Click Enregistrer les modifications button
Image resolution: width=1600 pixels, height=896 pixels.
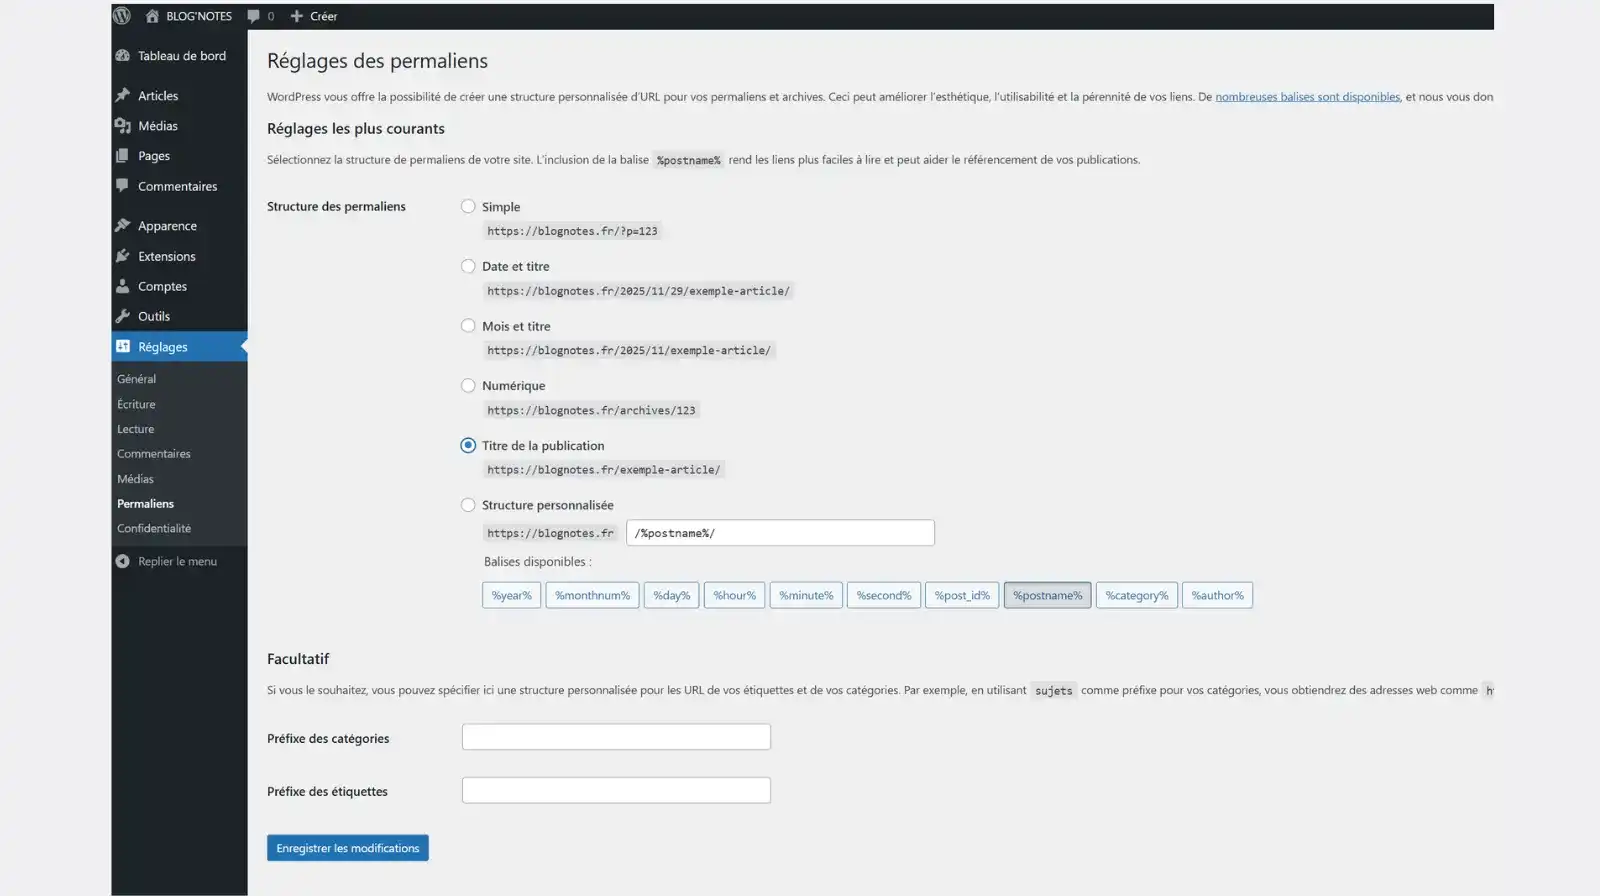[x=347, y=848]
